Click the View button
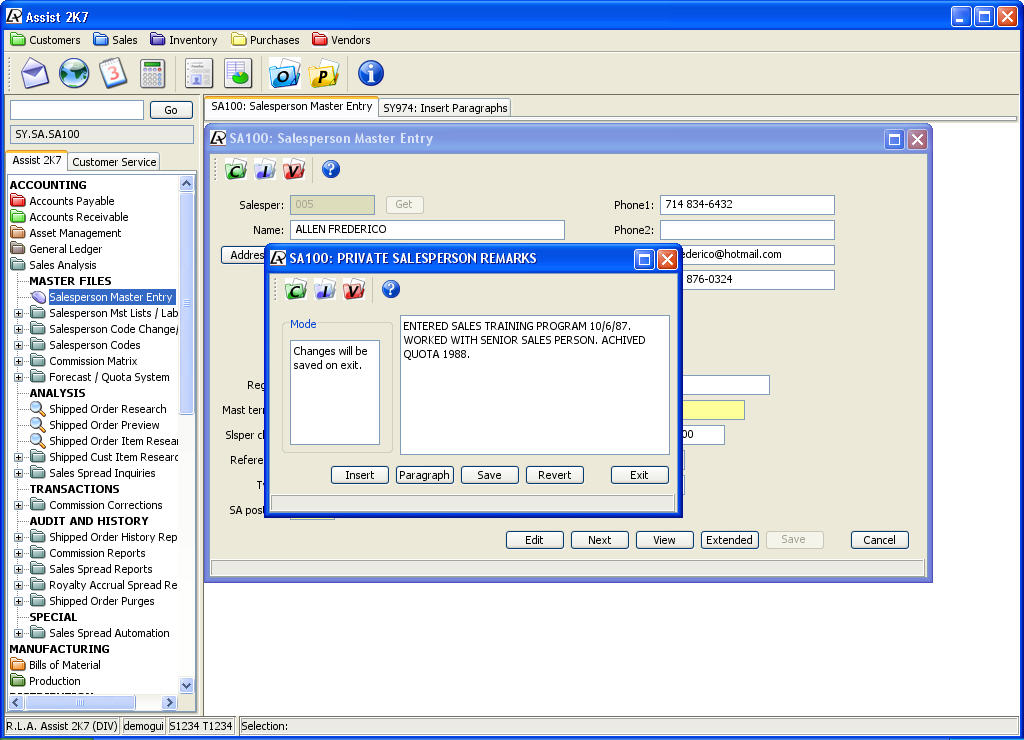1024x740 pixels. (x=664, y=540)
